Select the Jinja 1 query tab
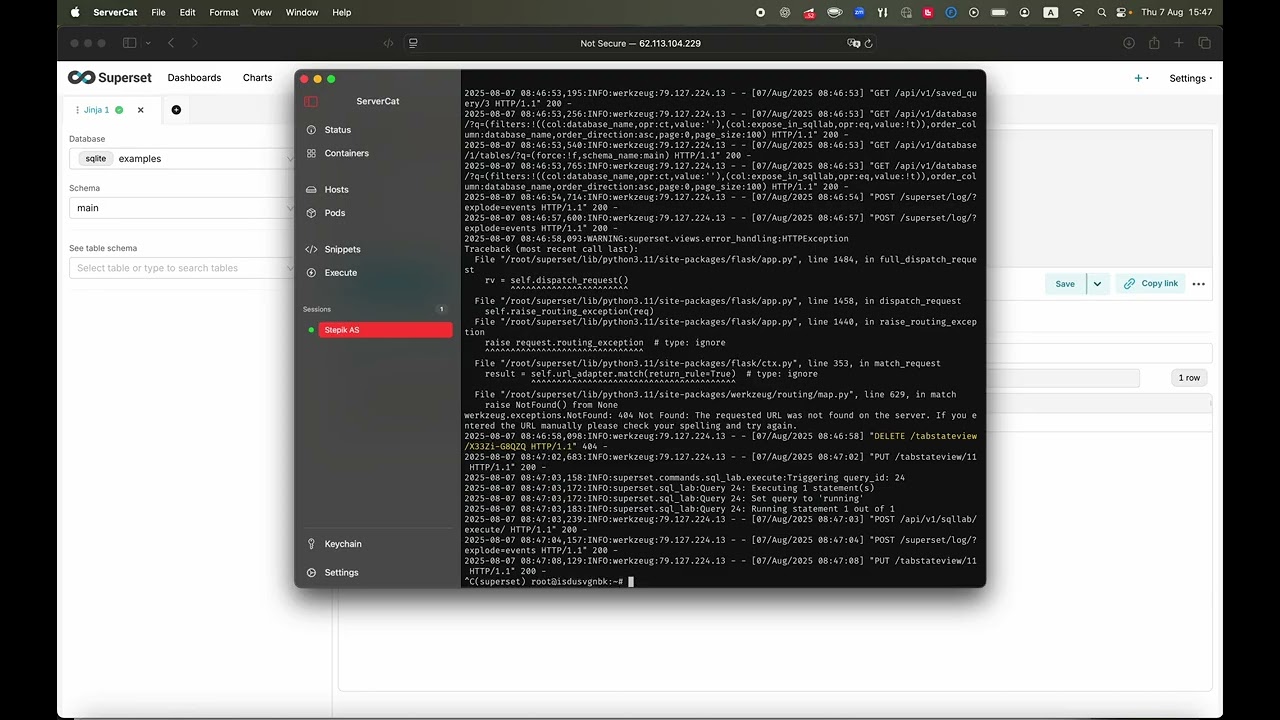This screenshot has width=1280, height=720. [x=96, y=110]
